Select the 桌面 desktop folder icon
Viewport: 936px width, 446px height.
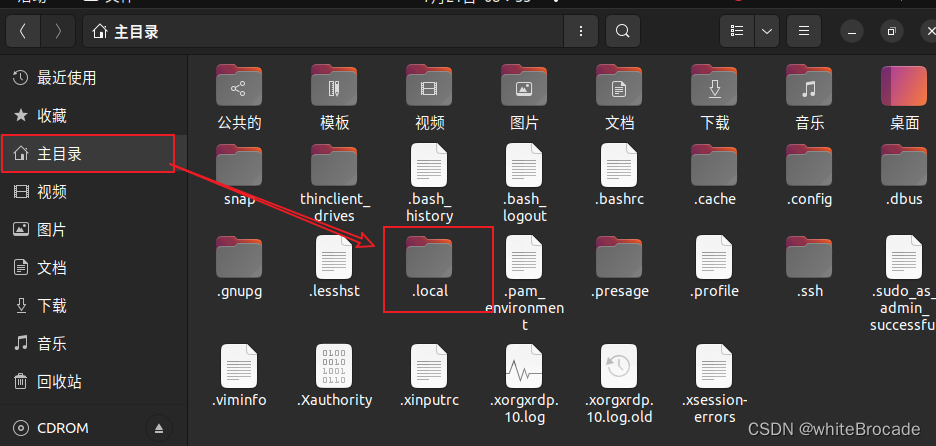point(904,85)
